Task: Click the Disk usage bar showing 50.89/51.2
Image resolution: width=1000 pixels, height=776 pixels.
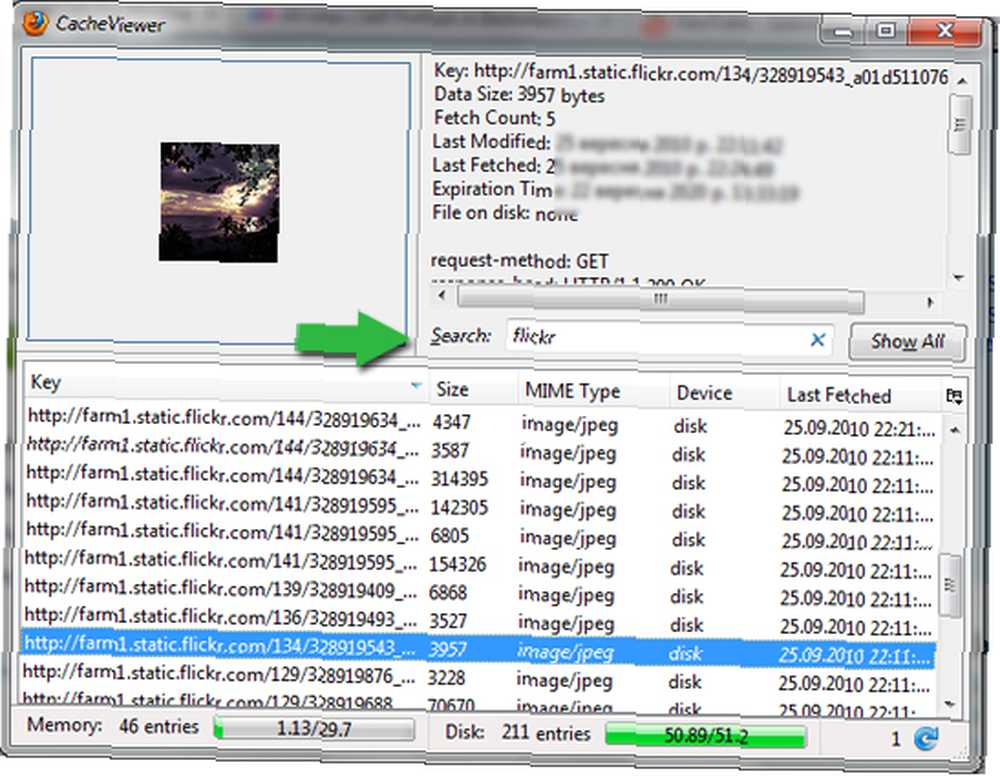Action: coord(705,735)
